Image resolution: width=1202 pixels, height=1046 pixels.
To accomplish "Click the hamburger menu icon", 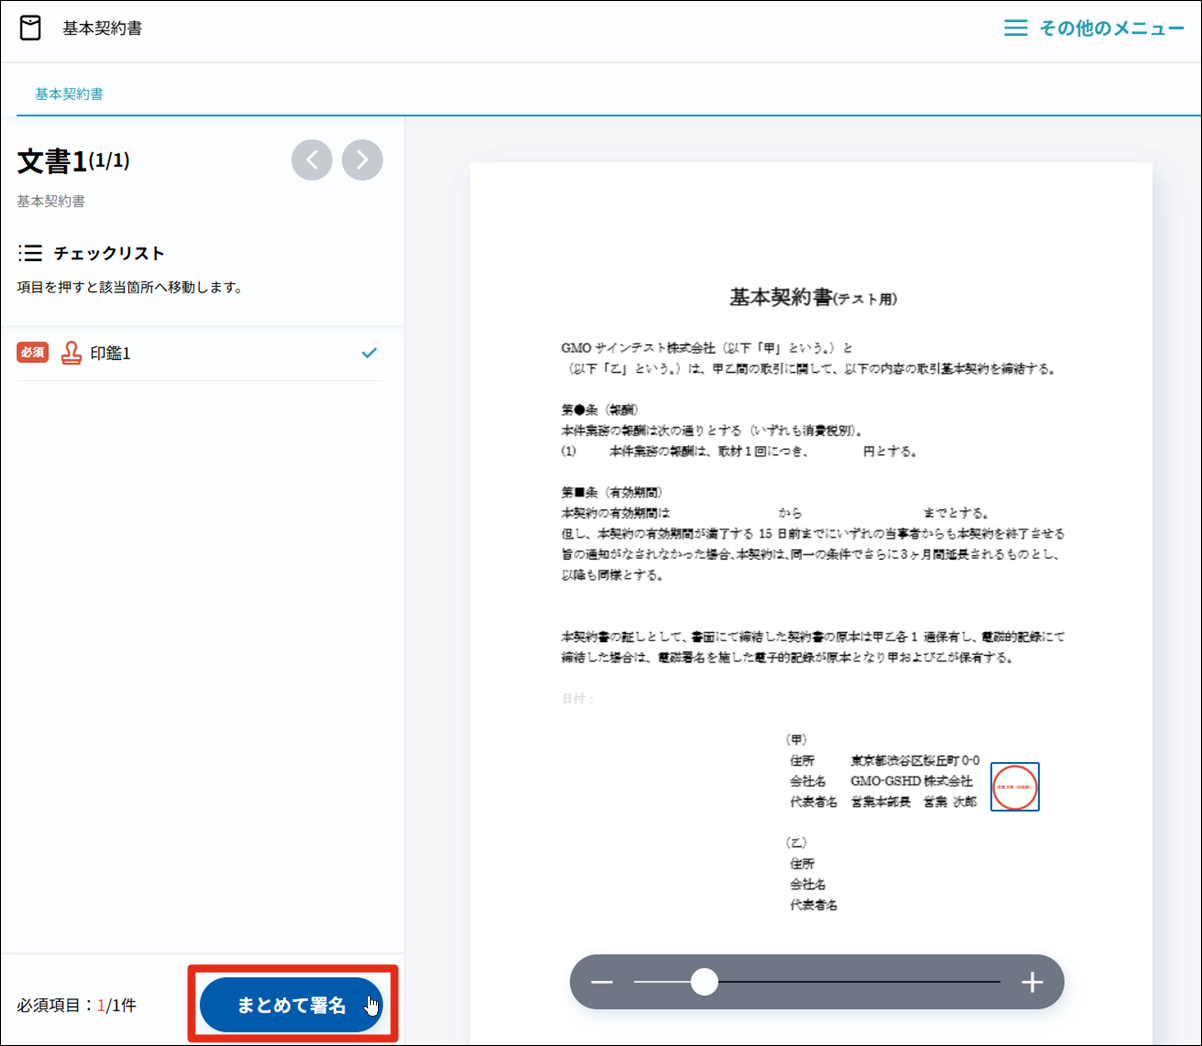I will 1015,28.
